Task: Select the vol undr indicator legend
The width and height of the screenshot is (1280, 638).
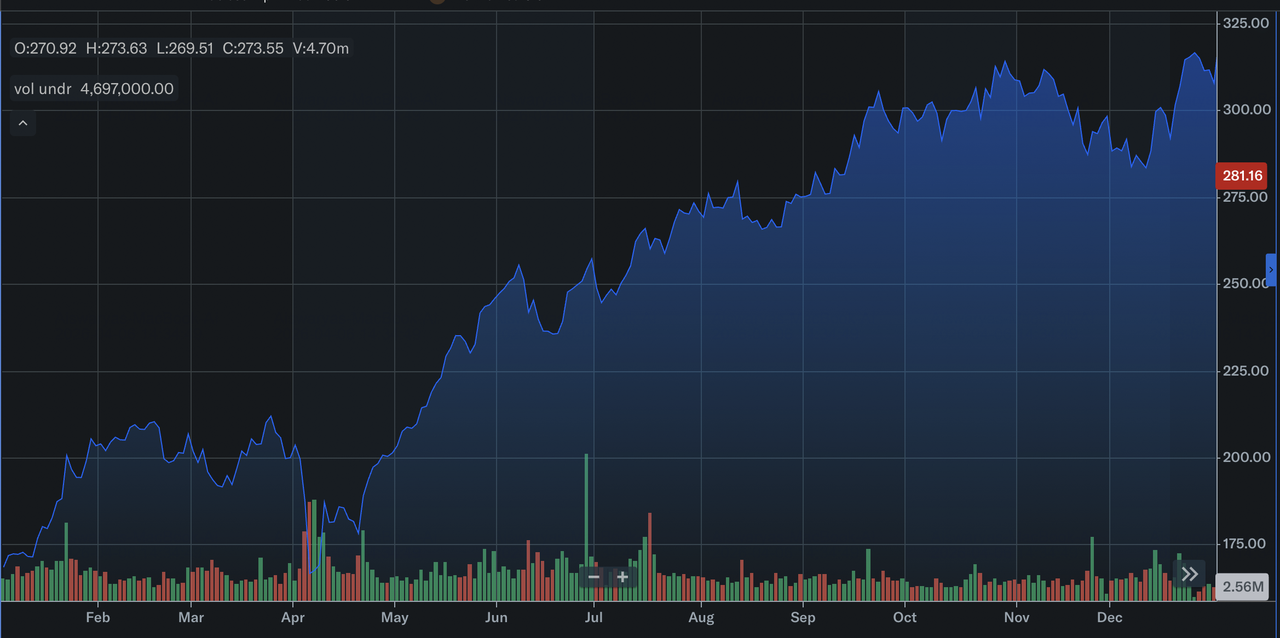Action: coord(42,89)
